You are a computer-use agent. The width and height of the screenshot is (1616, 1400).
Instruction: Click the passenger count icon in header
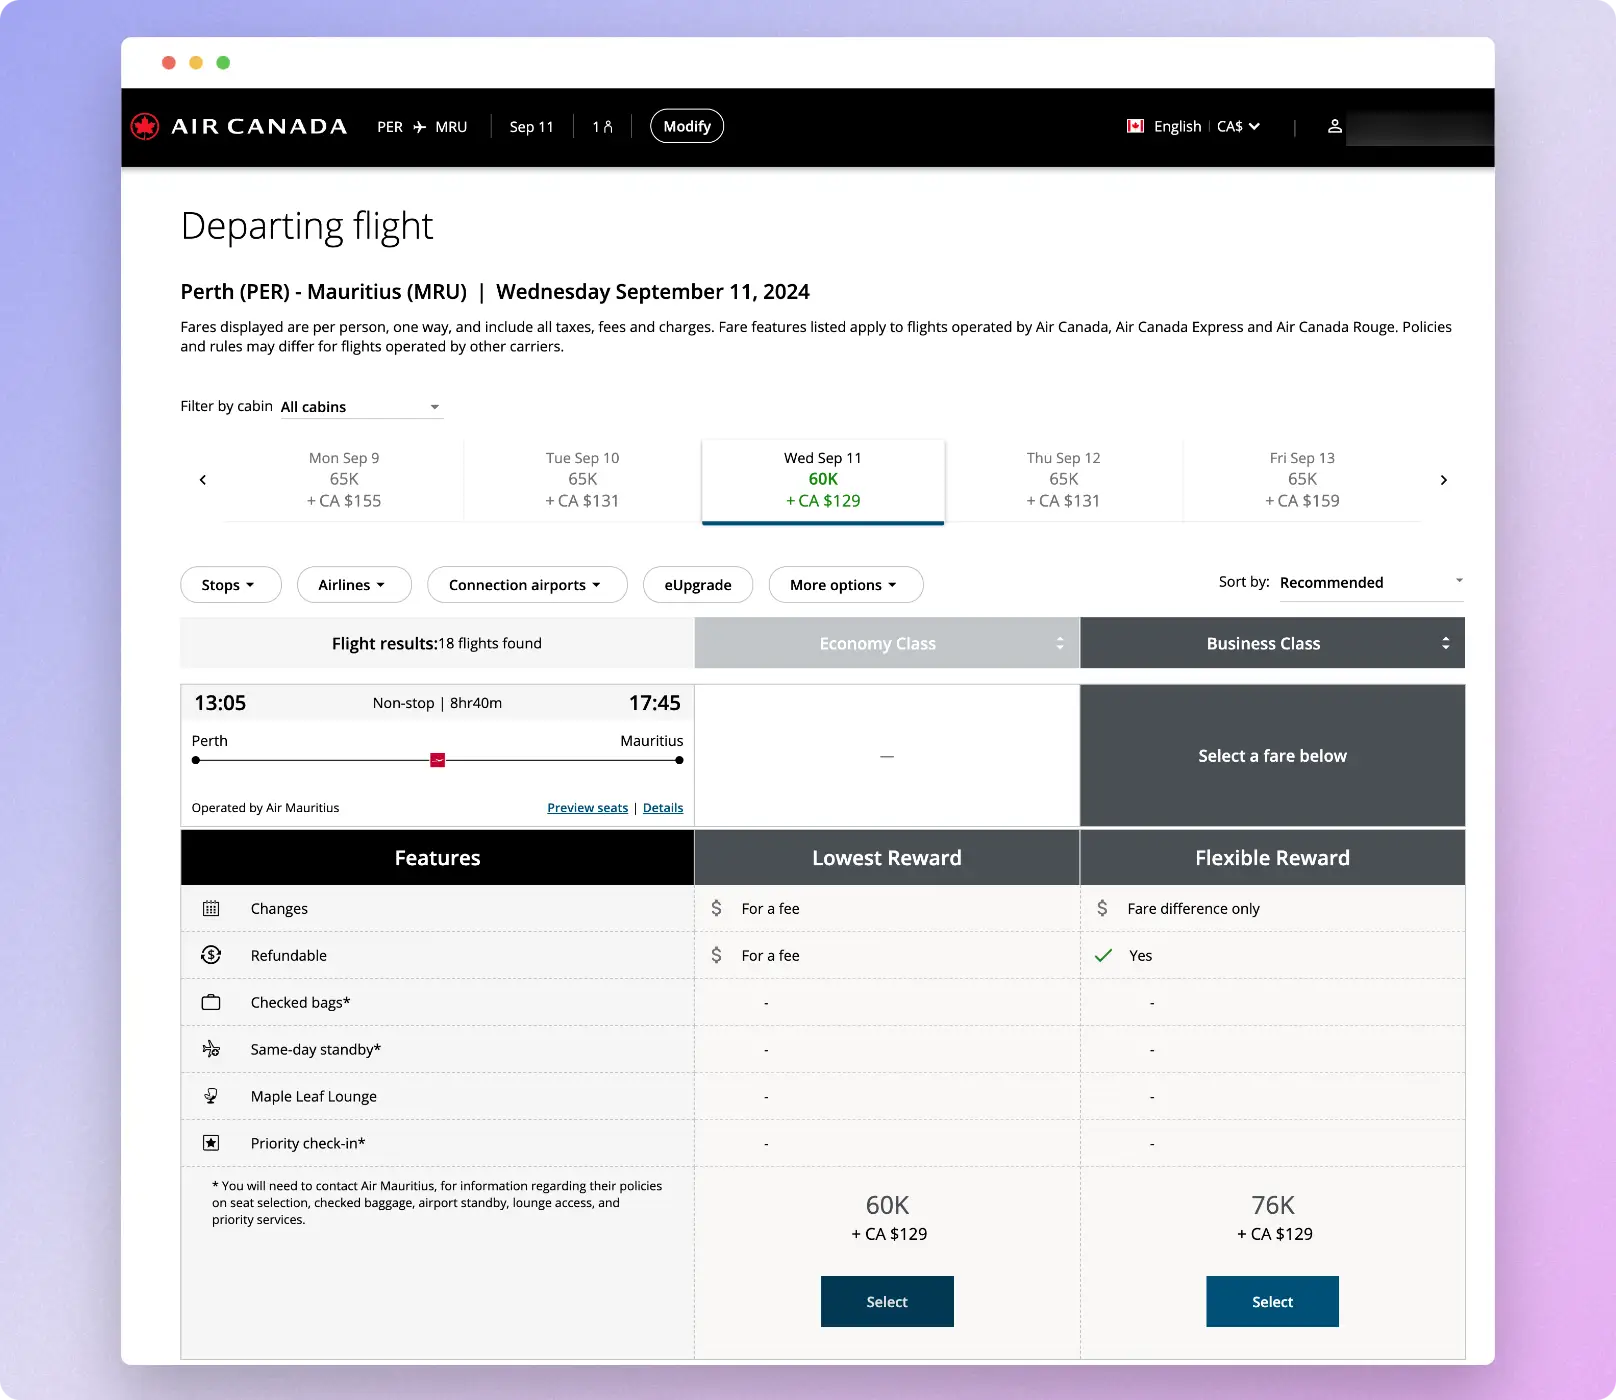pyautogui.click(x=607, y=127)
